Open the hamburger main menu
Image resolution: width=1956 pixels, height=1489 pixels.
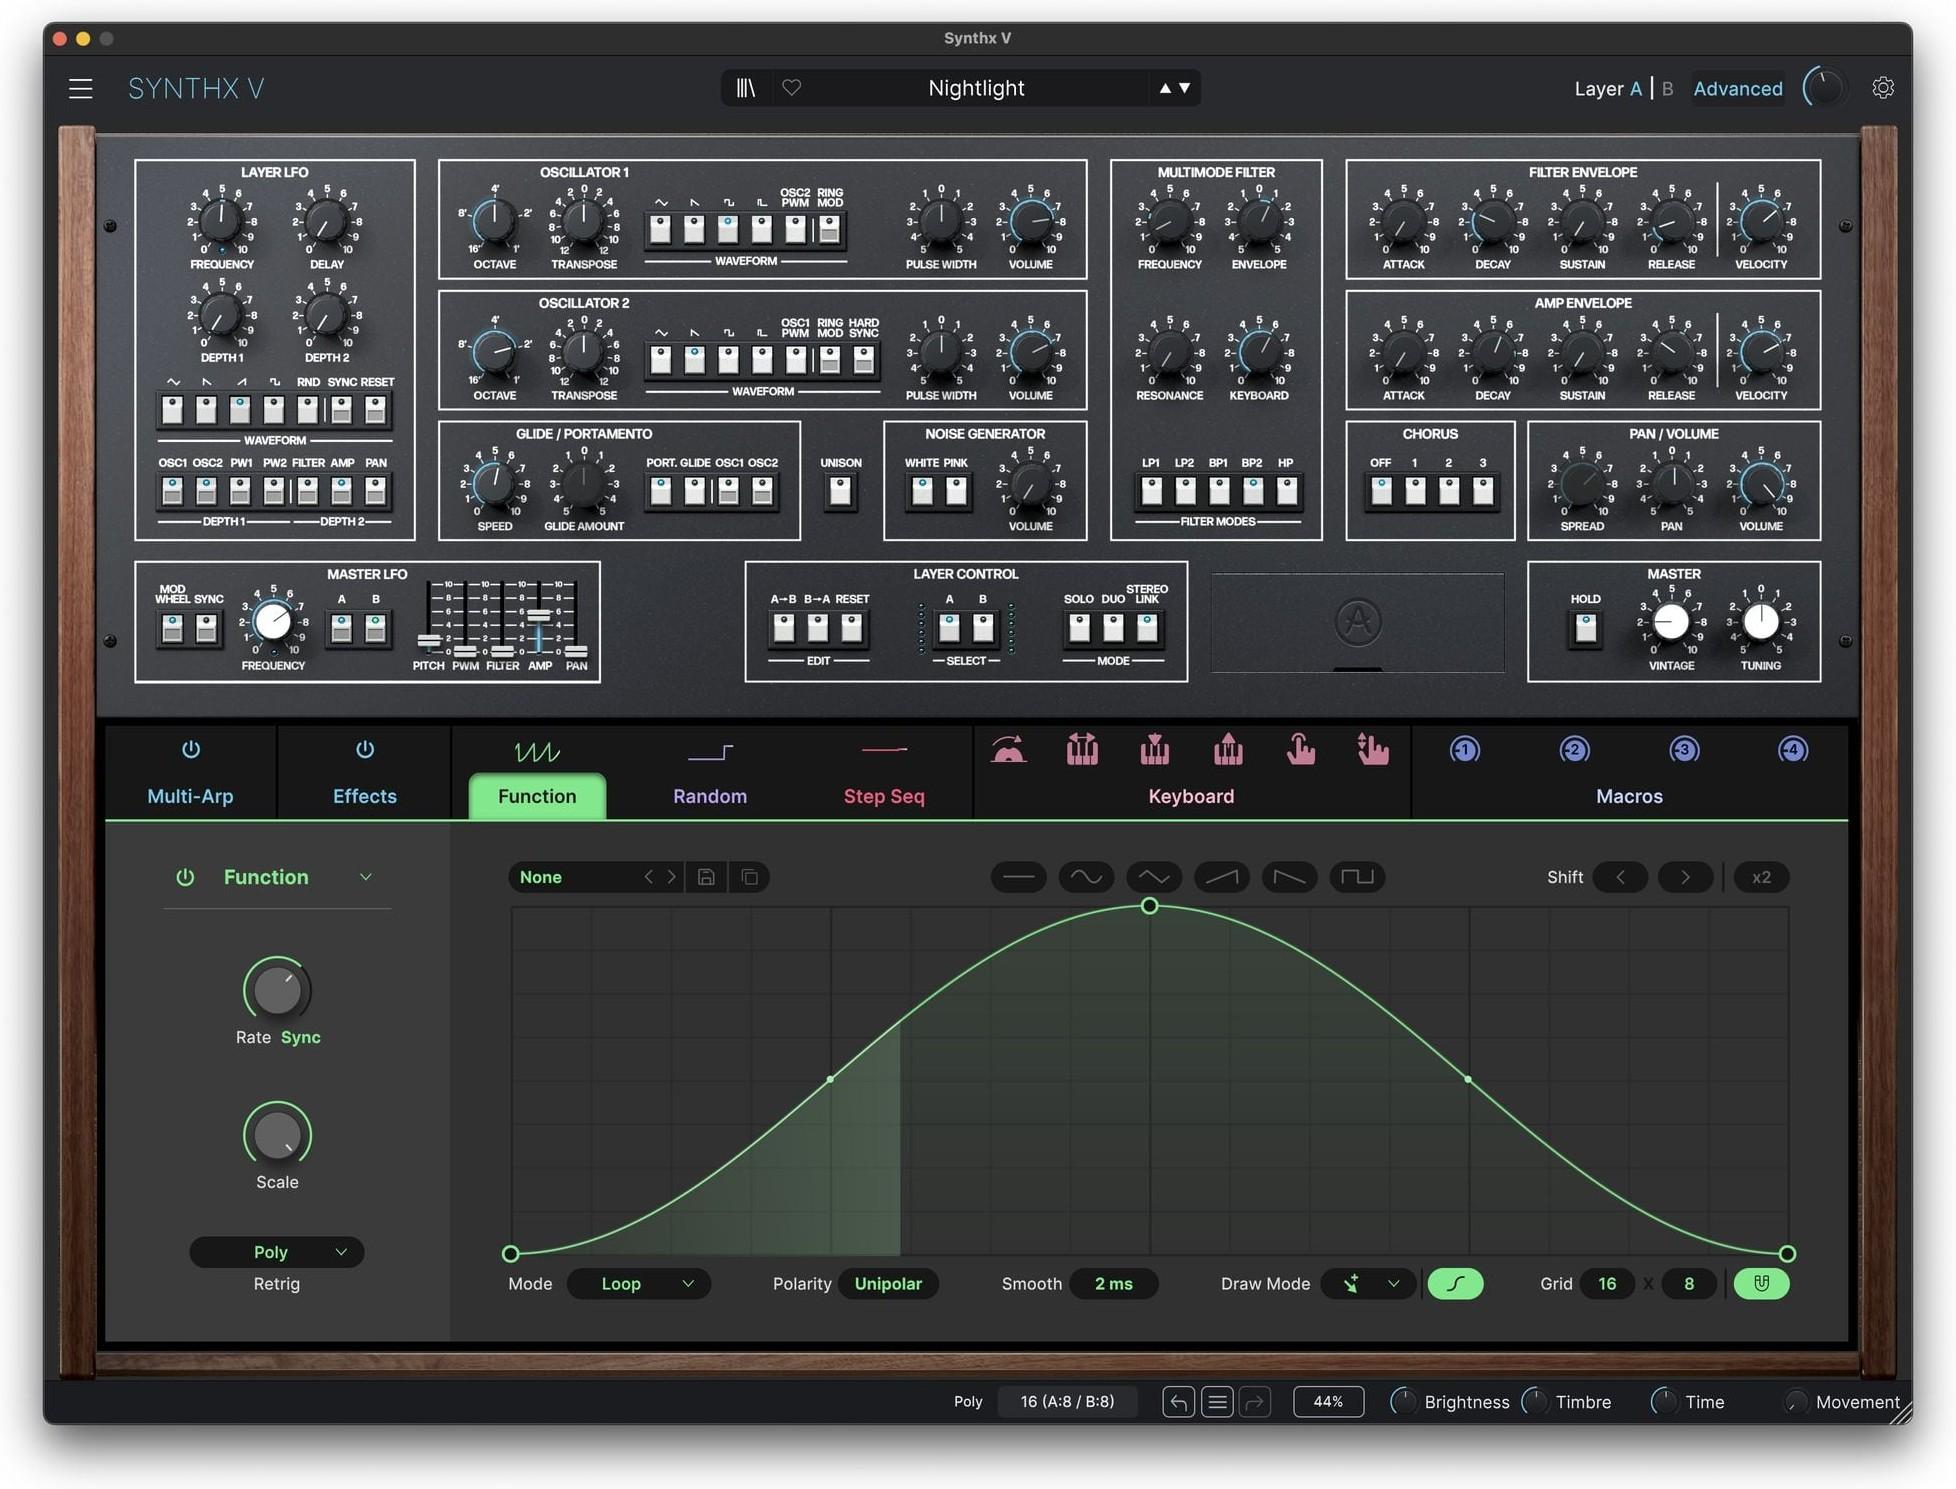[81, 88]
